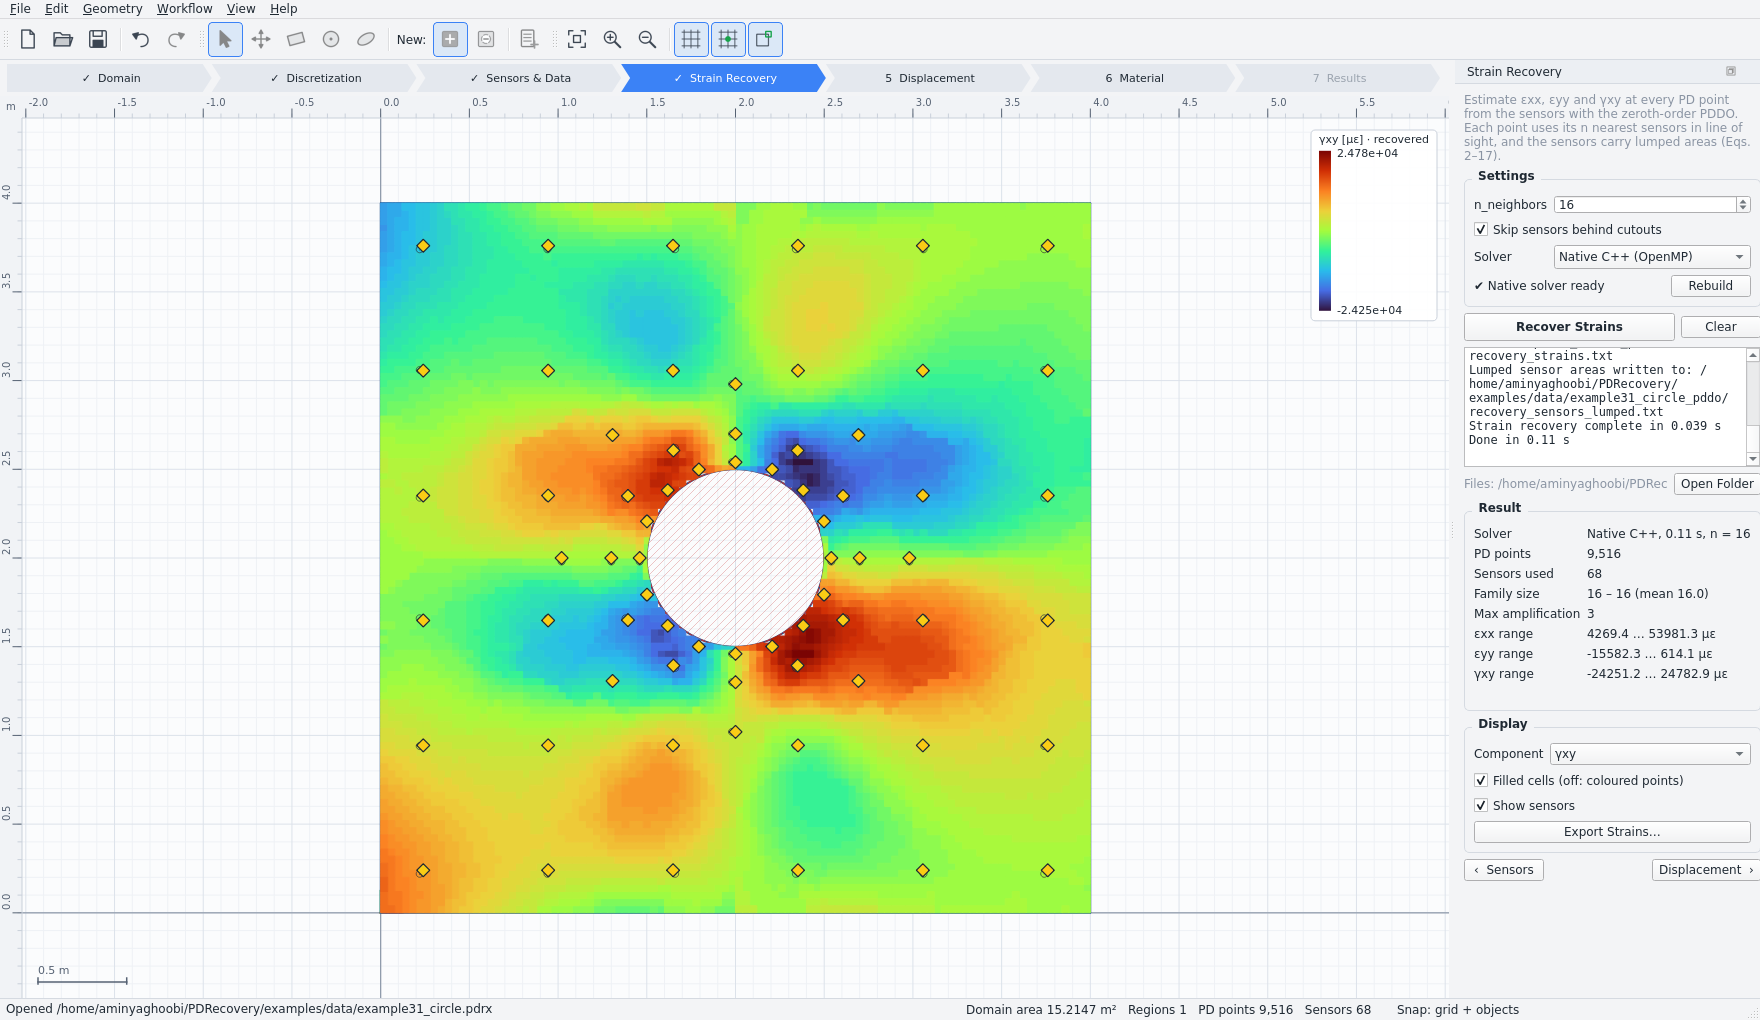
Task: Select the rectangle shape tool
Action: click(296, 39)
